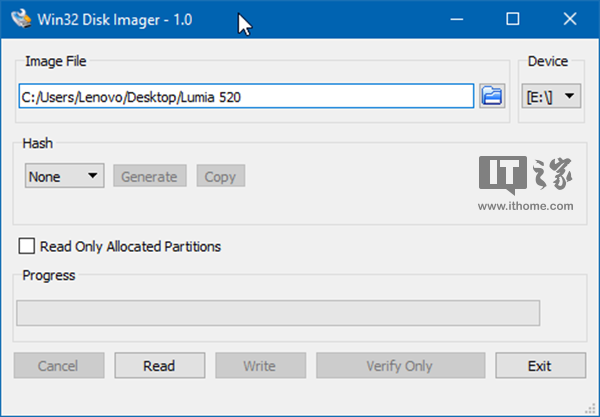This screenshot has width=600, height=417.
Task: Click the Read button
Action: (160, 366)
